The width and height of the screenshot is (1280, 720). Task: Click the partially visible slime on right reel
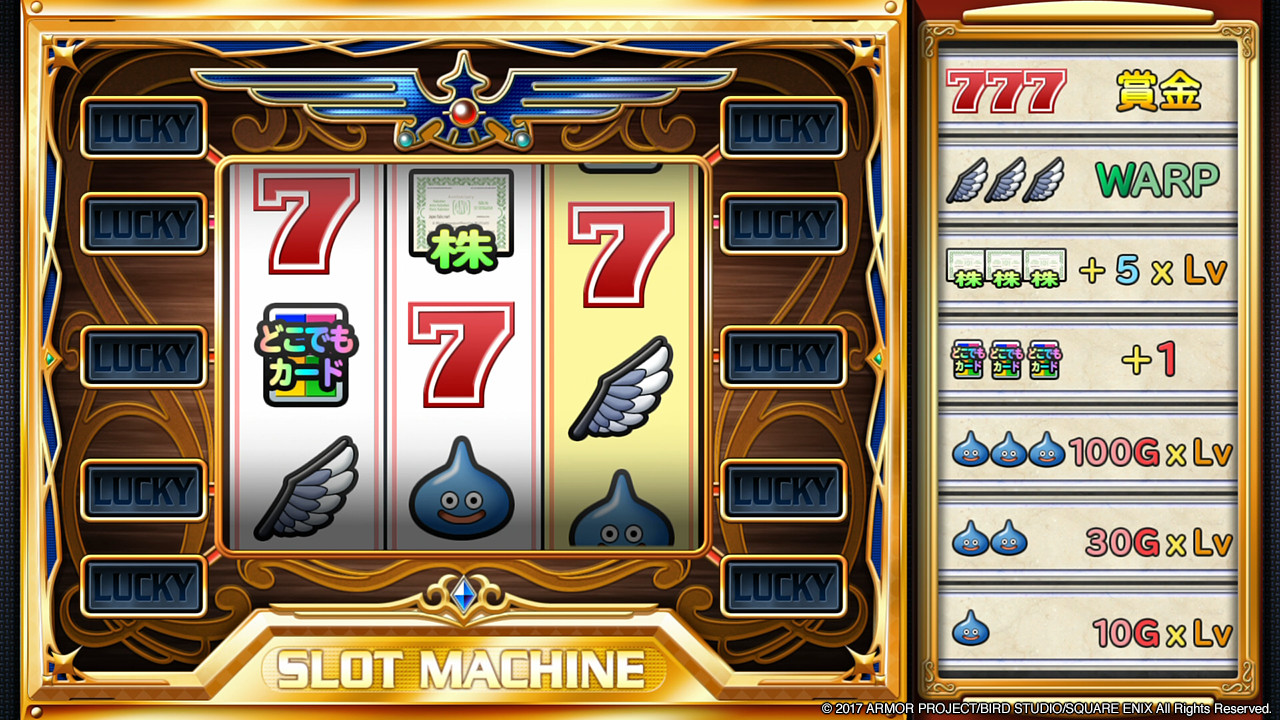(x=621, y=508)
